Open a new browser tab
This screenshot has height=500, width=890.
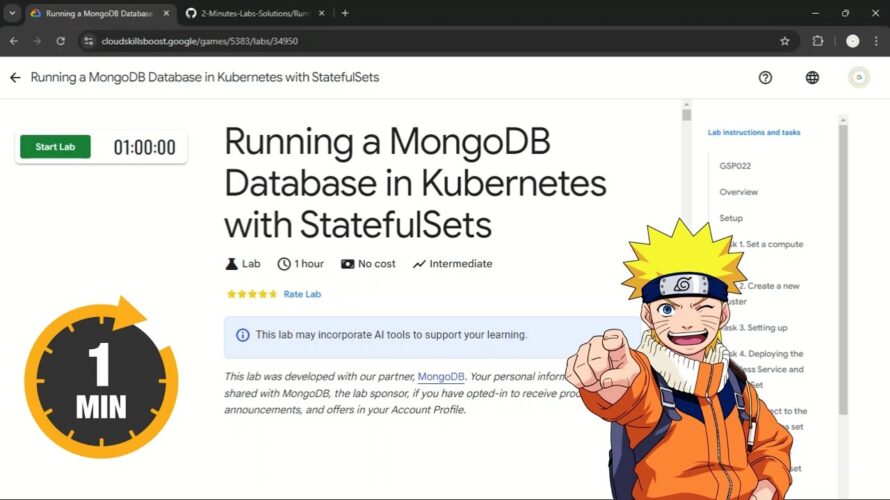[x=345, y=13]
